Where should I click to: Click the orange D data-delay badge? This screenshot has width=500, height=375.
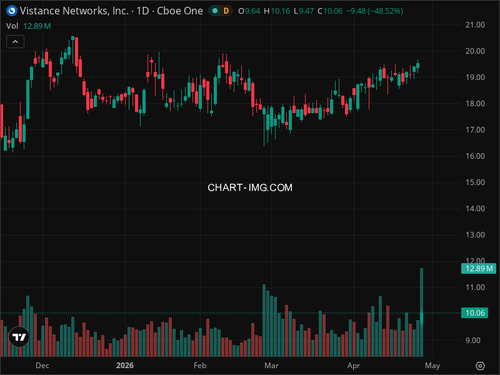[226, 11]
